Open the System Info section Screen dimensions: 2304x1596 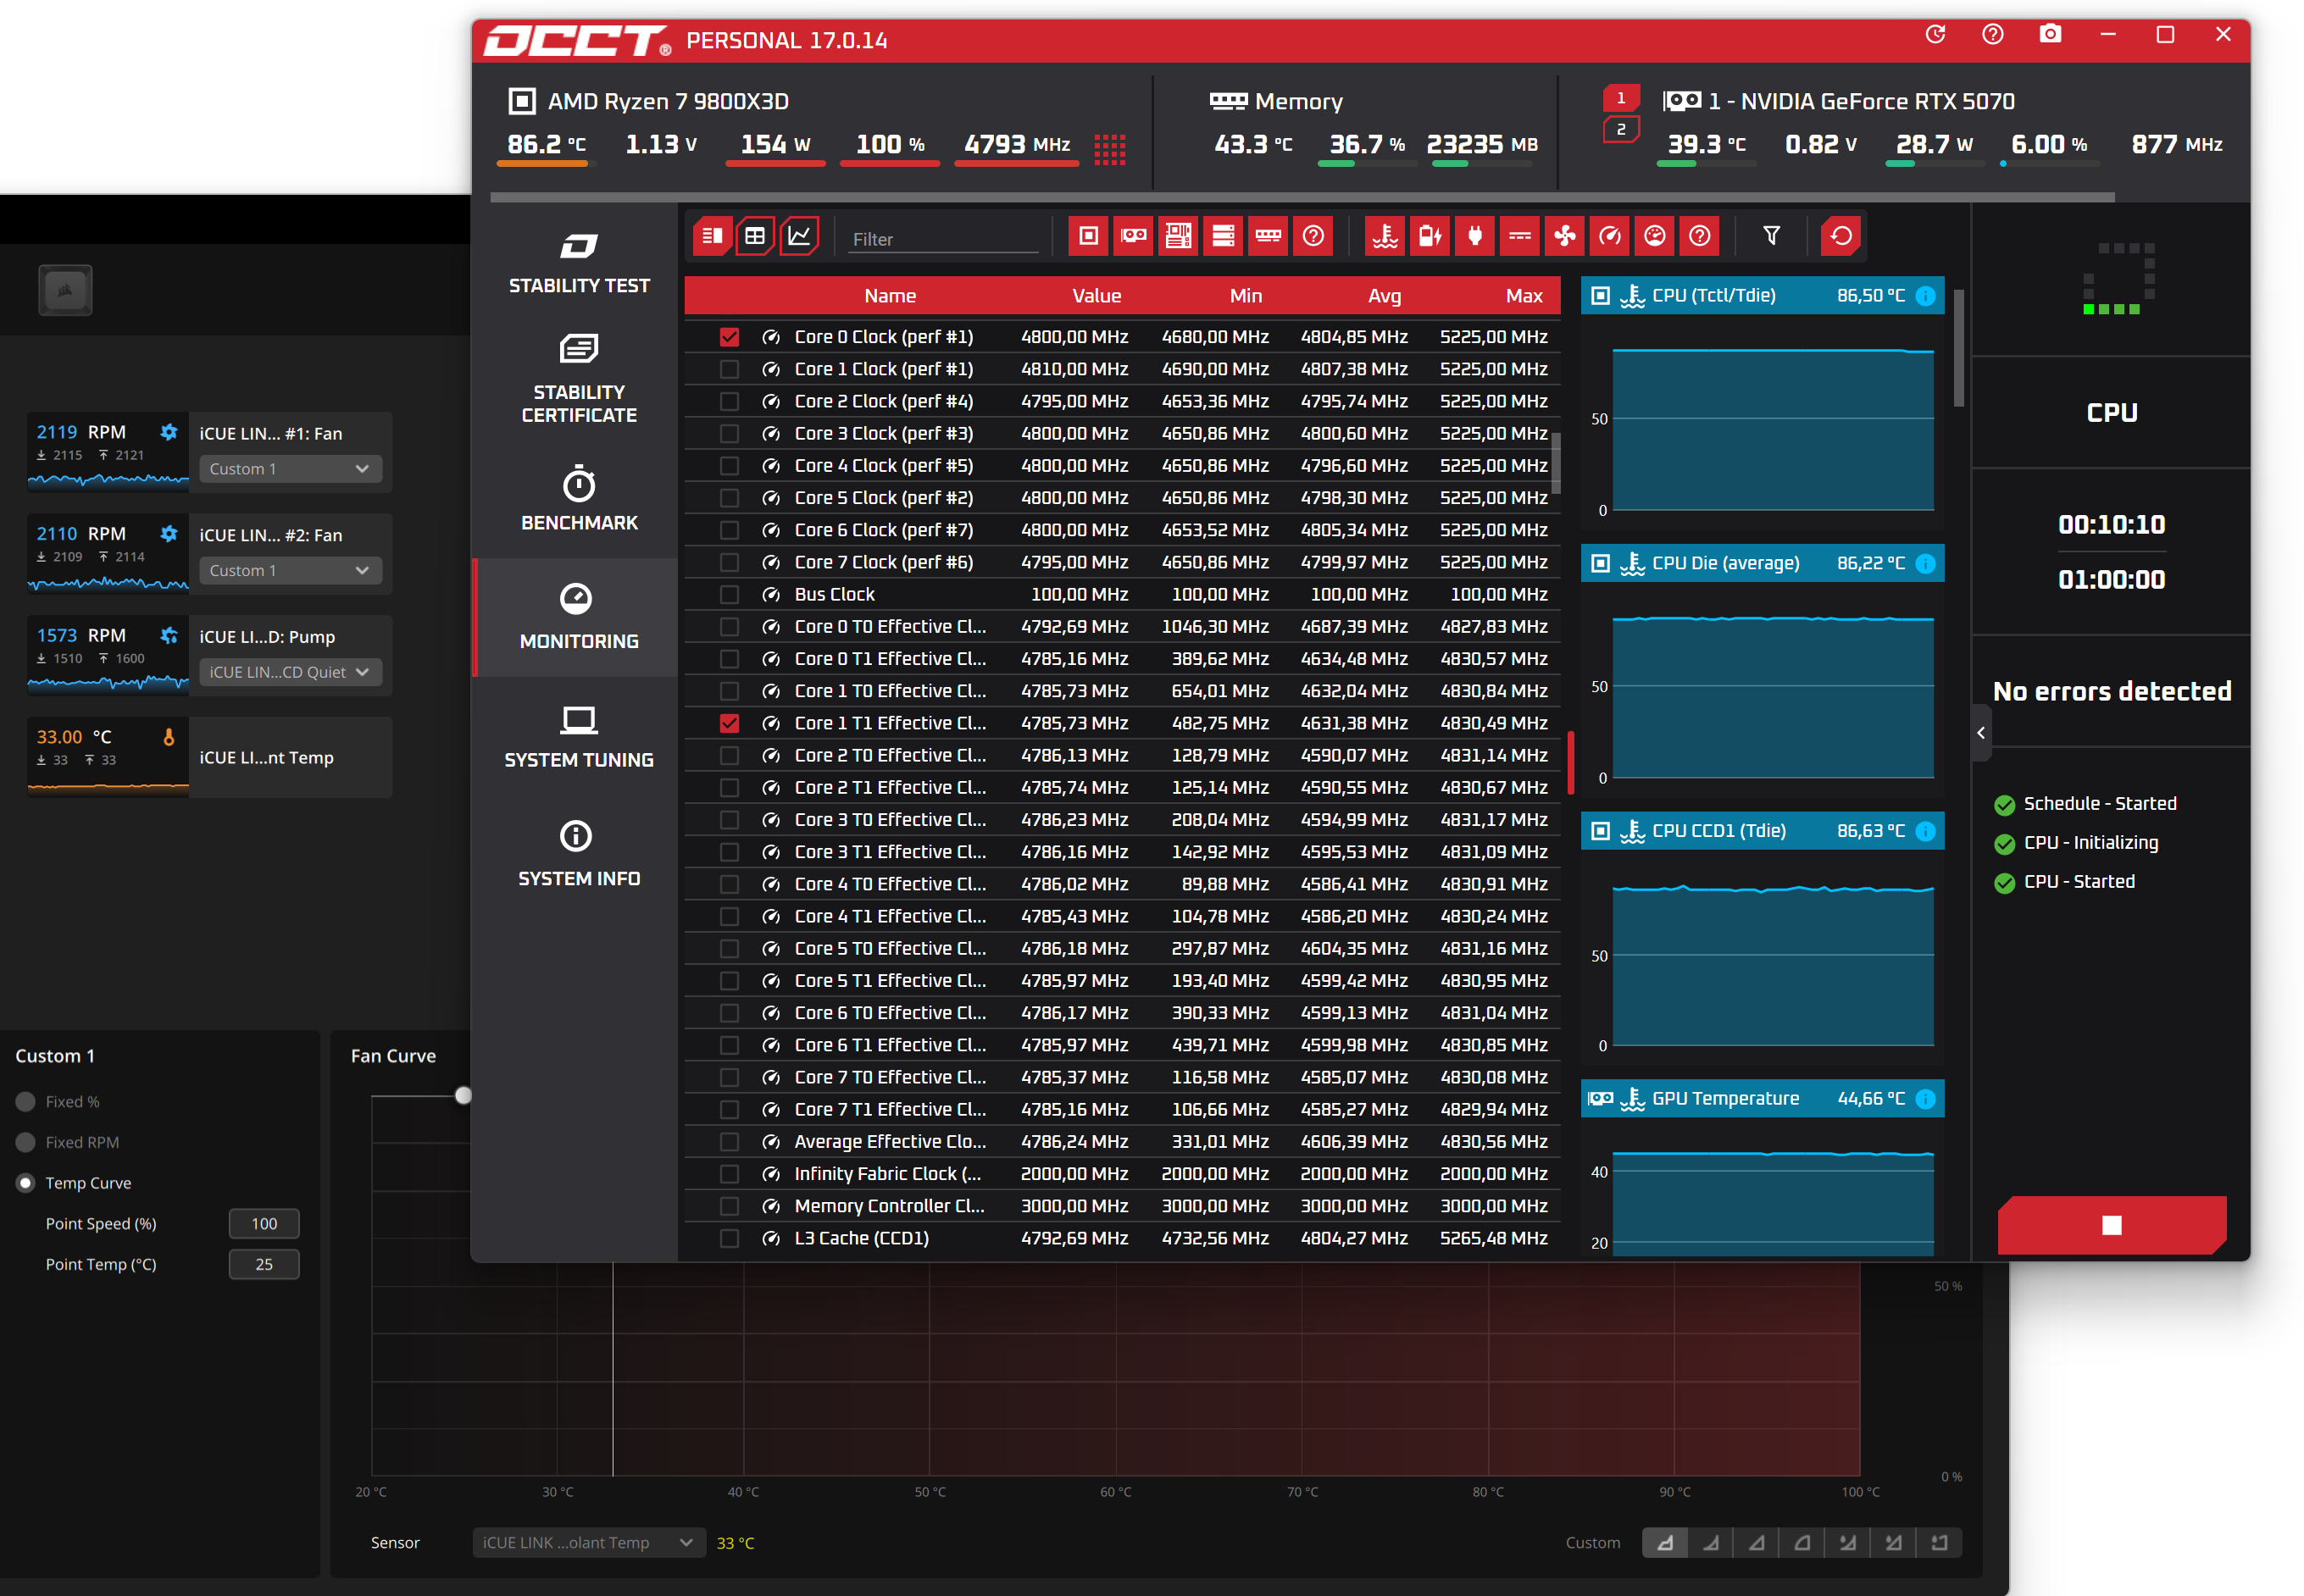pyautogui.click(x=579, y=855)
